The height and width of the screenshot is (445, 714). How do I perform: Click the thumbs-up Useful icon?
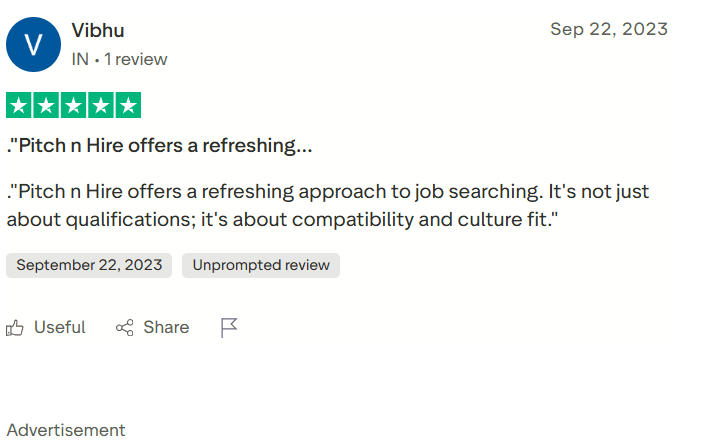tap(16, 328)
